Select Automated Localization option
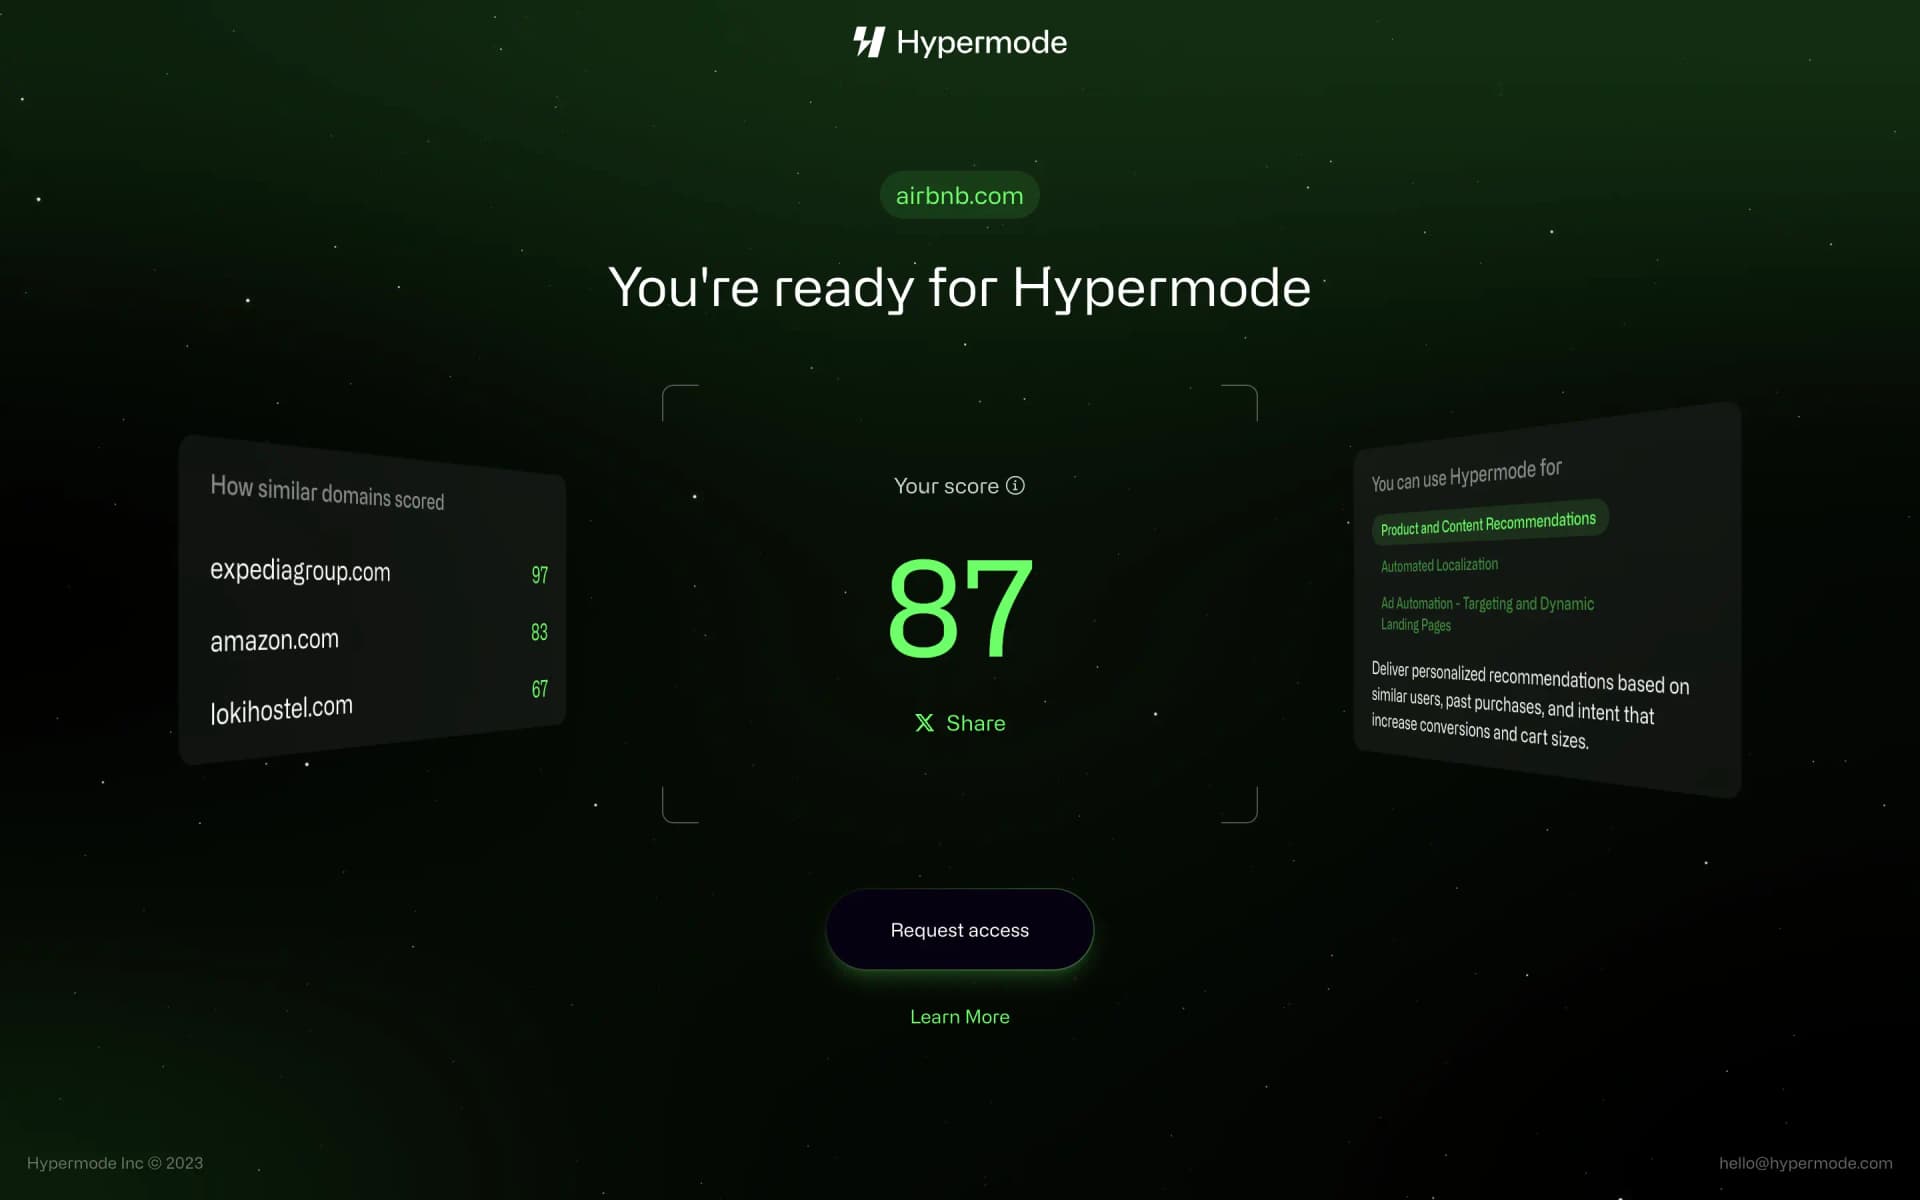 click(1439, 565)
